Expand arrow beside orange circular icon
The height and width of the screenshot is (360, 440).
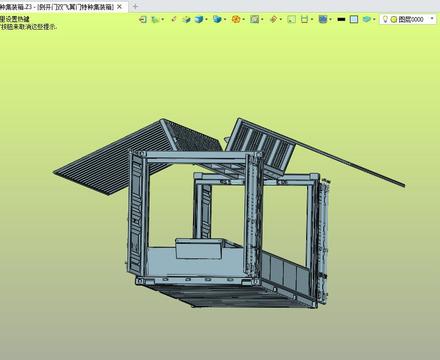244,19
